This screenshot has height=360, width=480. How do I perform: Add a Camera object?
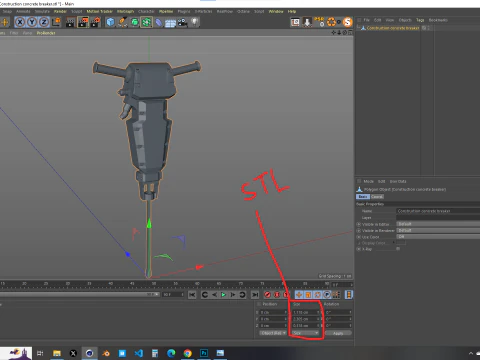coord(182,22)
